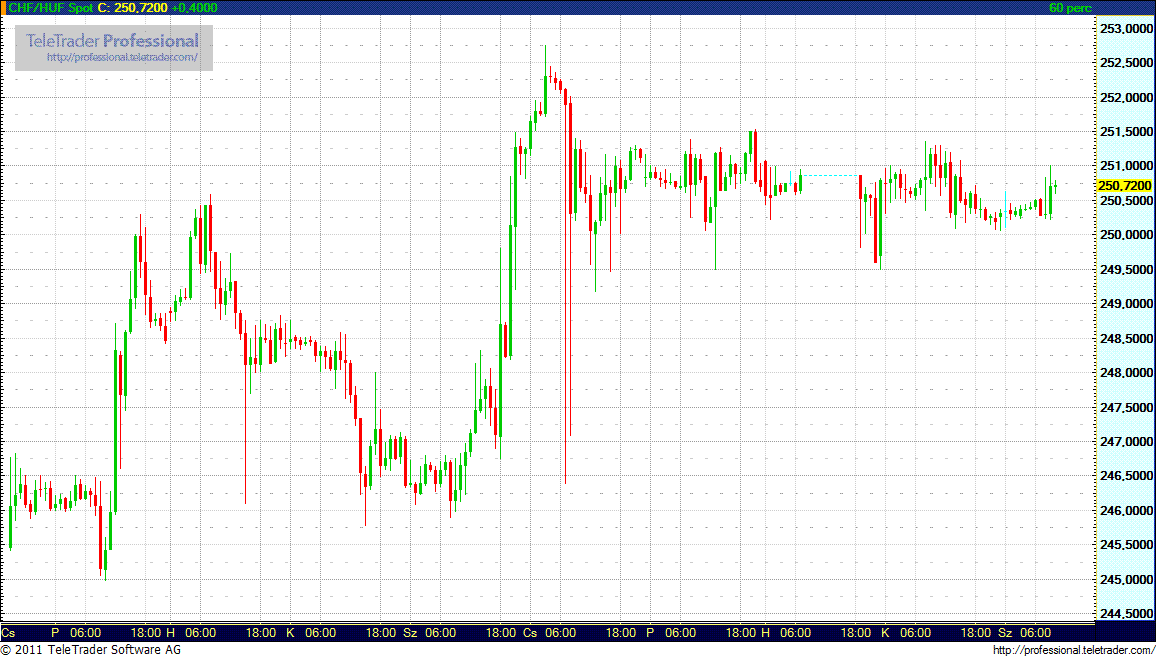This screenshot has width=1156, height=659.
Task: Select the 252,0000 level on price axis
Action: click(1125, 98)
